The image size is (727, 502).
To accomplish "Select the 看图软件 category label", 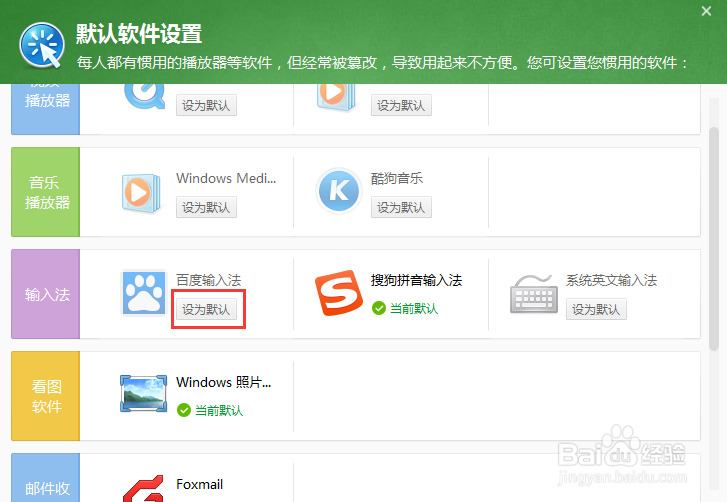I will tap(46, 396).
